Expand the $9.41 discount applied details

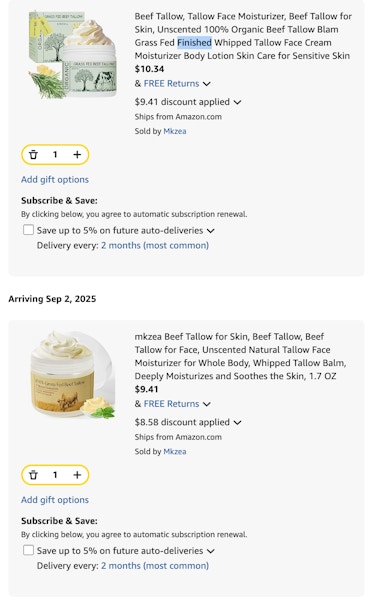[x=237, y=102]
